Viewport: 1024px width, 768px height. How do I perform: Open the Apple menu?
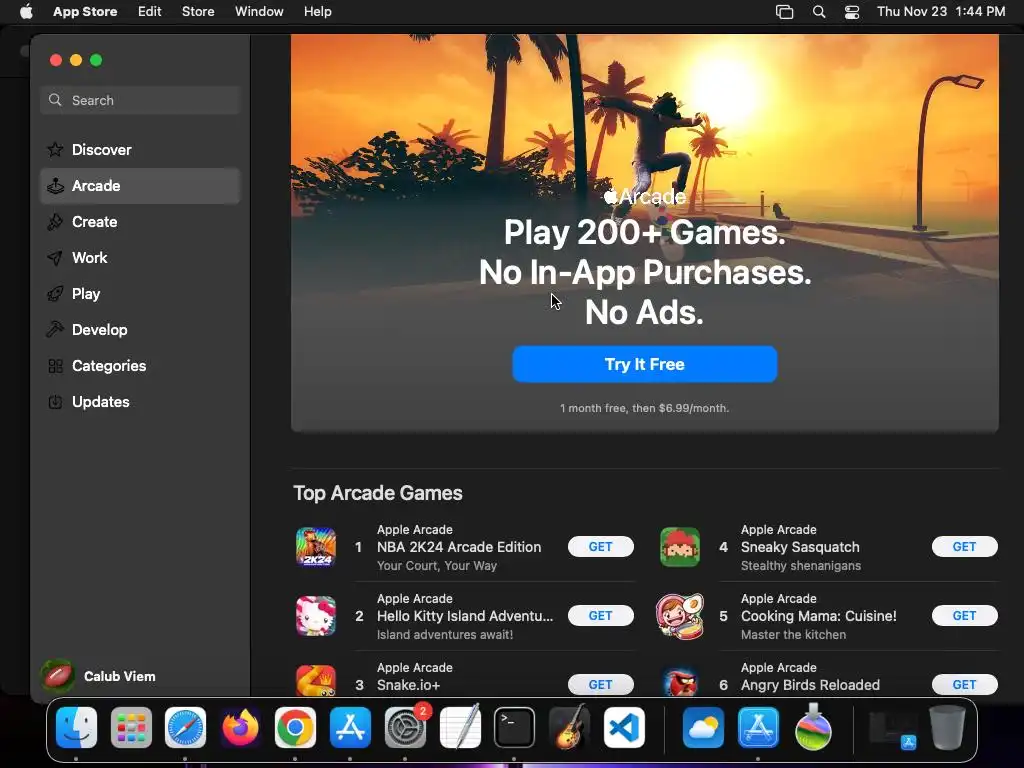point(26,12)
